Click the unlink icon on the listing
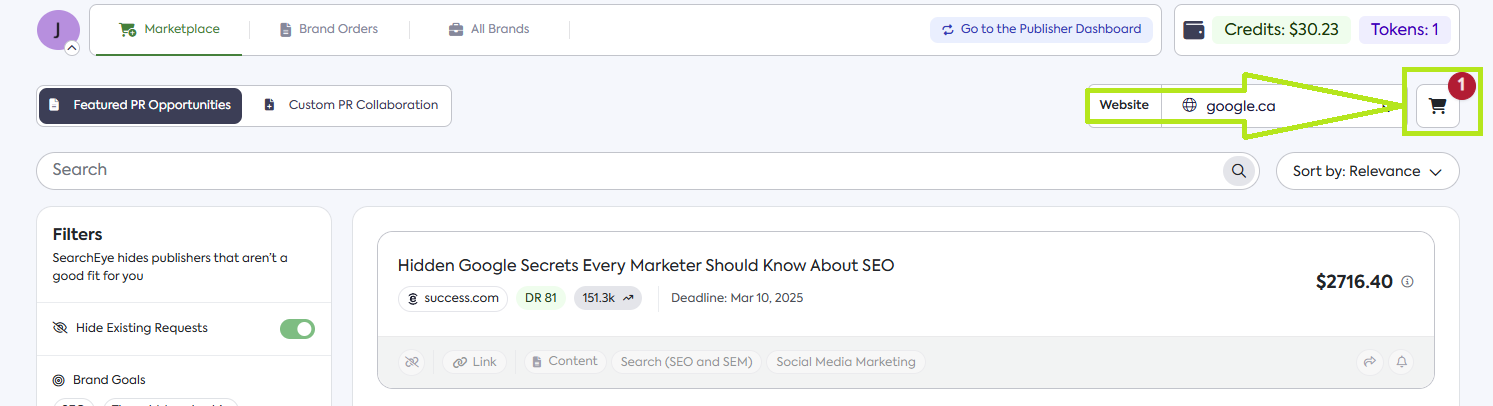This screenshot has width=1493, height=406. click(411, 362)
